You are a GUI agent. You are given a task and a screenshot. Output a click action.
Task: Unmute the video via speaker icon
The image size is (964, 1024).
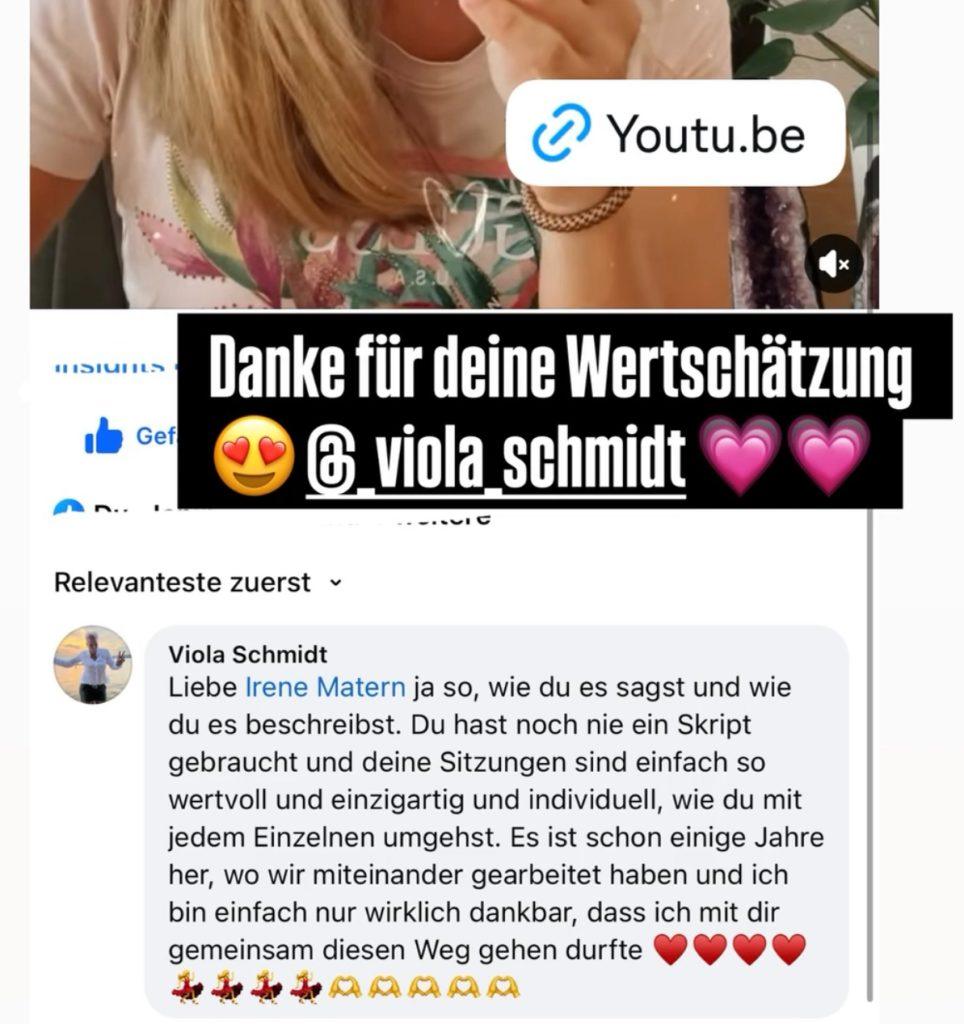(834, 264)
